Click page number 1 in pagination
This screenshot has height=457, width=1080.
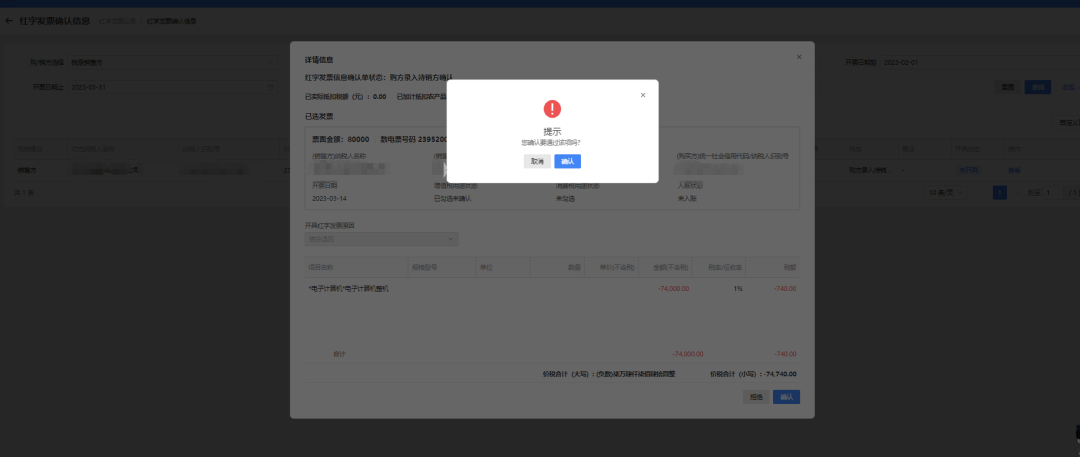pyautogui.click(x=1000, y=193)
